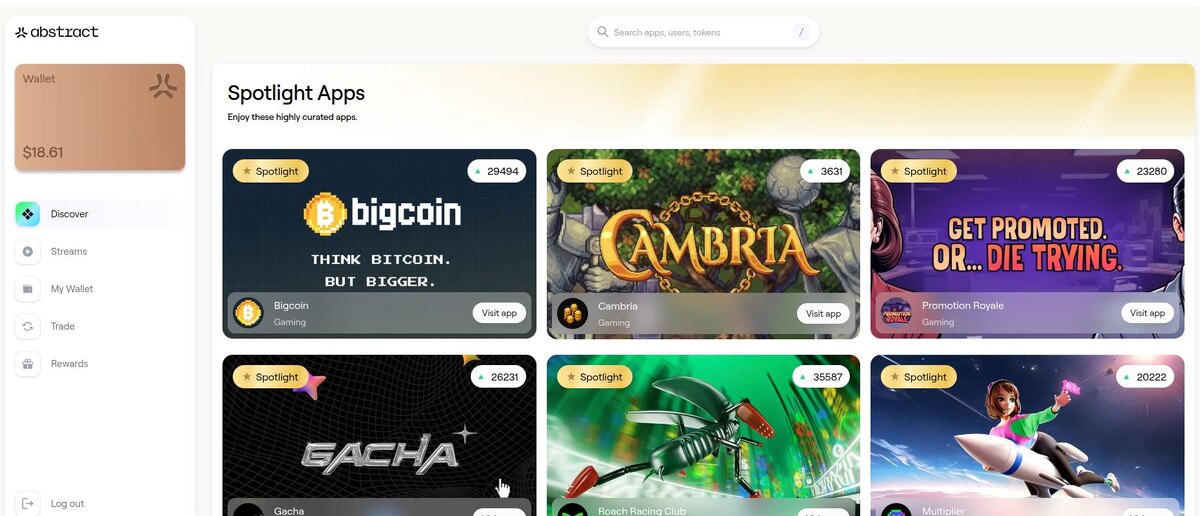Screen dimensions: 1200x516
Task: Click the Log out icon
Action: click(x=28, y=503)
